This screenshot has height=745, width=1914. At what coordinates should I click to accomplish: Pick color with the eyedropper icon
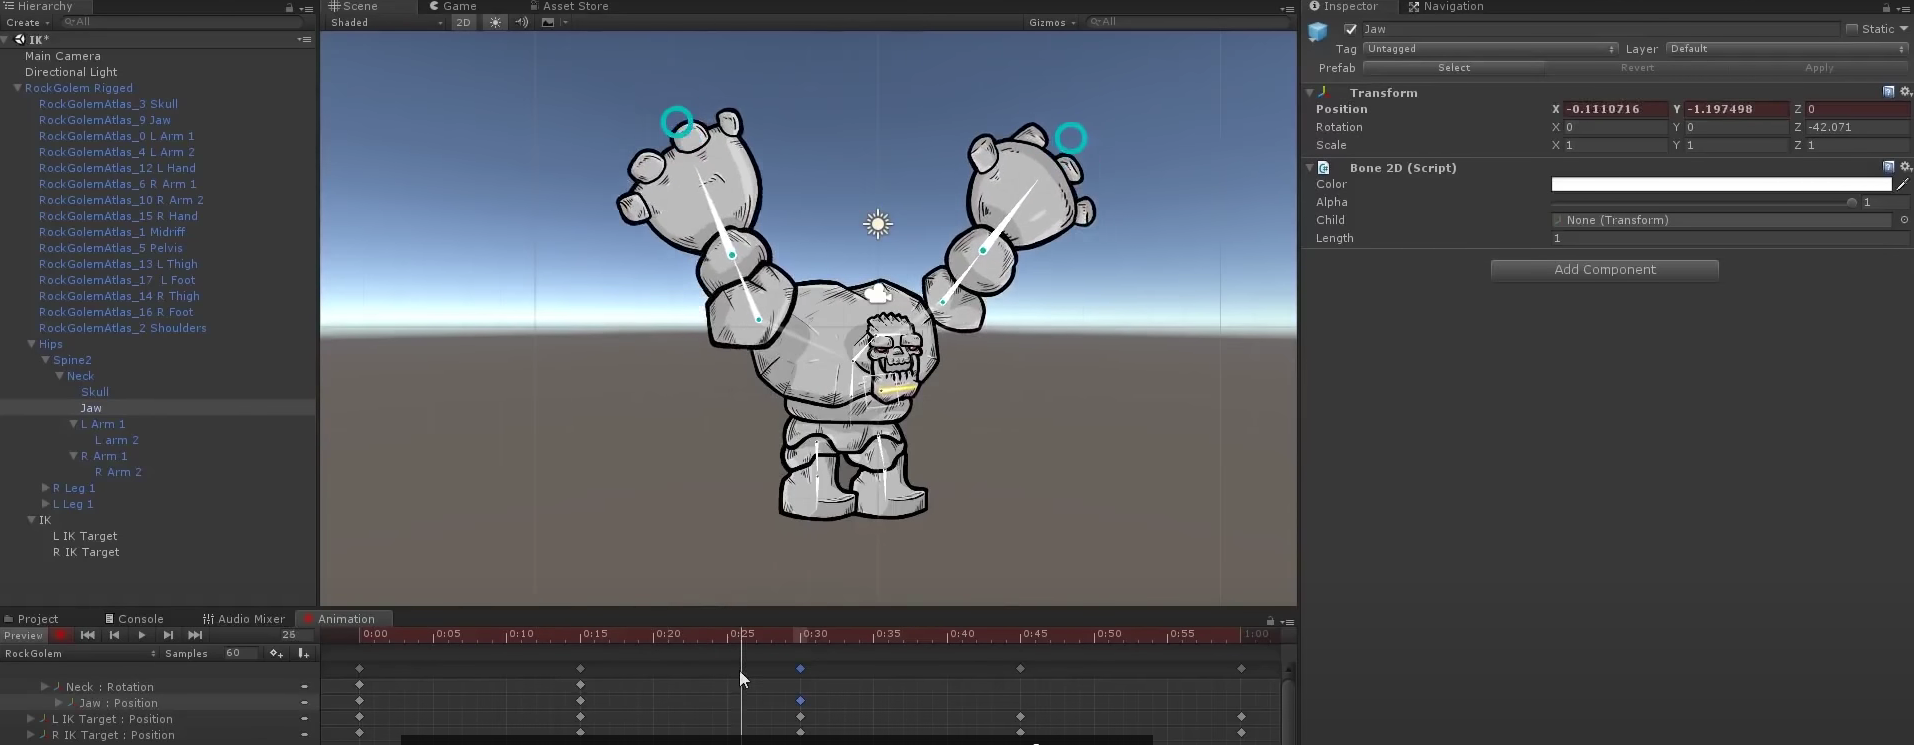pyautogui.click(x=1902, y=184)
